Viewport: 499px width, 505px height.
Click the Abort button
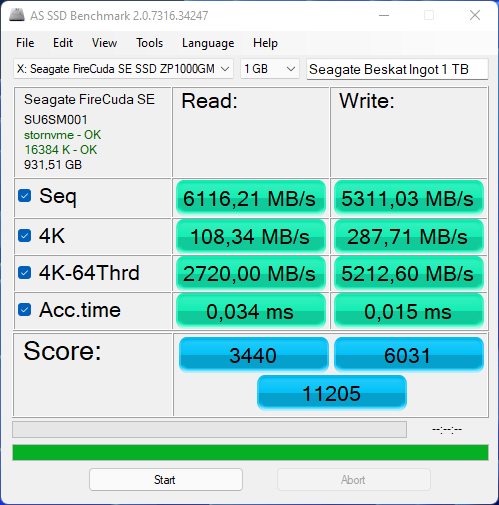[x=354, y=480]
